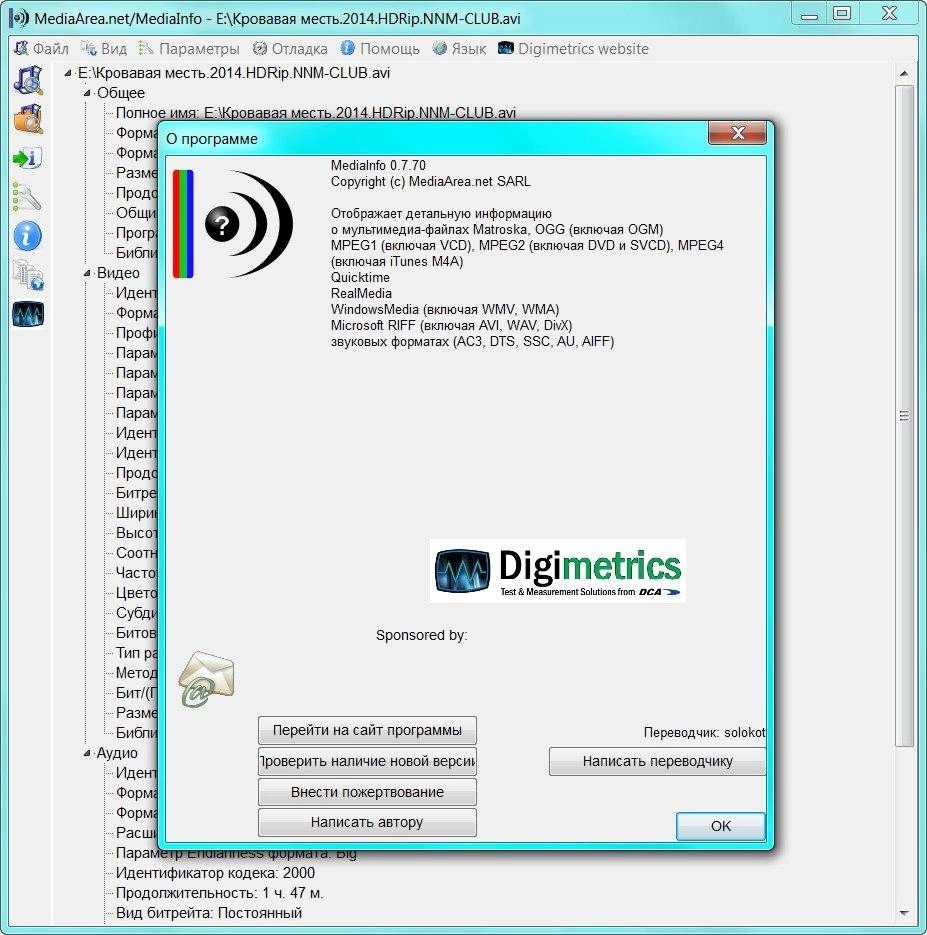Select the Видео tree node label
This screenshot has width=927, height=935.
tap(118, 273)
